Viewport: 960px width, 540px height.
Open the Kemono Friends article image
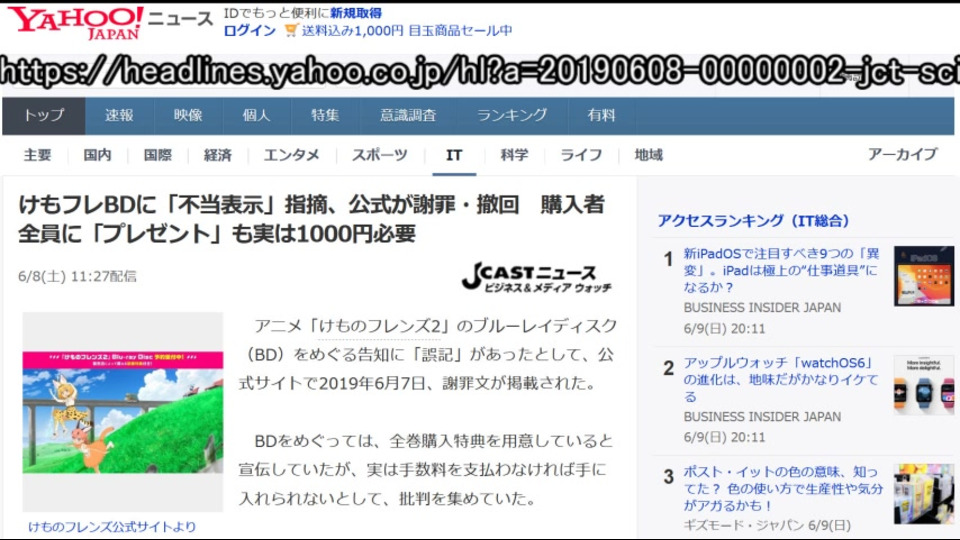click(x=123, y=411)
